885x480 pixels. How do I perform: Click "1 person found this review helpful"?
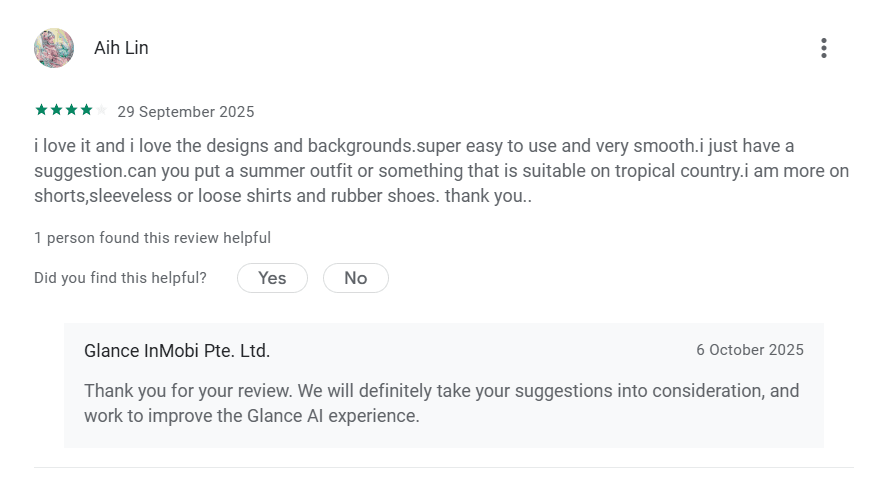[x=152, y=238]
